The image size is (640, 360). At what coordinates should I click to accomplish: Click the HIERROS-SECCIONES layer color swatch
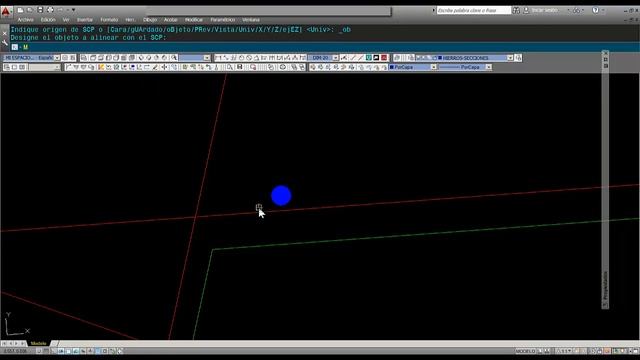tap(440, 58)
